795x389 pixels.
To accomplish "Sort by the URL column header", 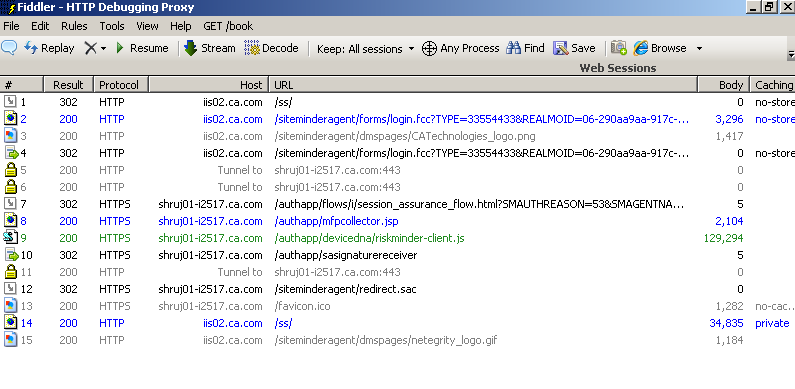I will click(x=484, y=85).
